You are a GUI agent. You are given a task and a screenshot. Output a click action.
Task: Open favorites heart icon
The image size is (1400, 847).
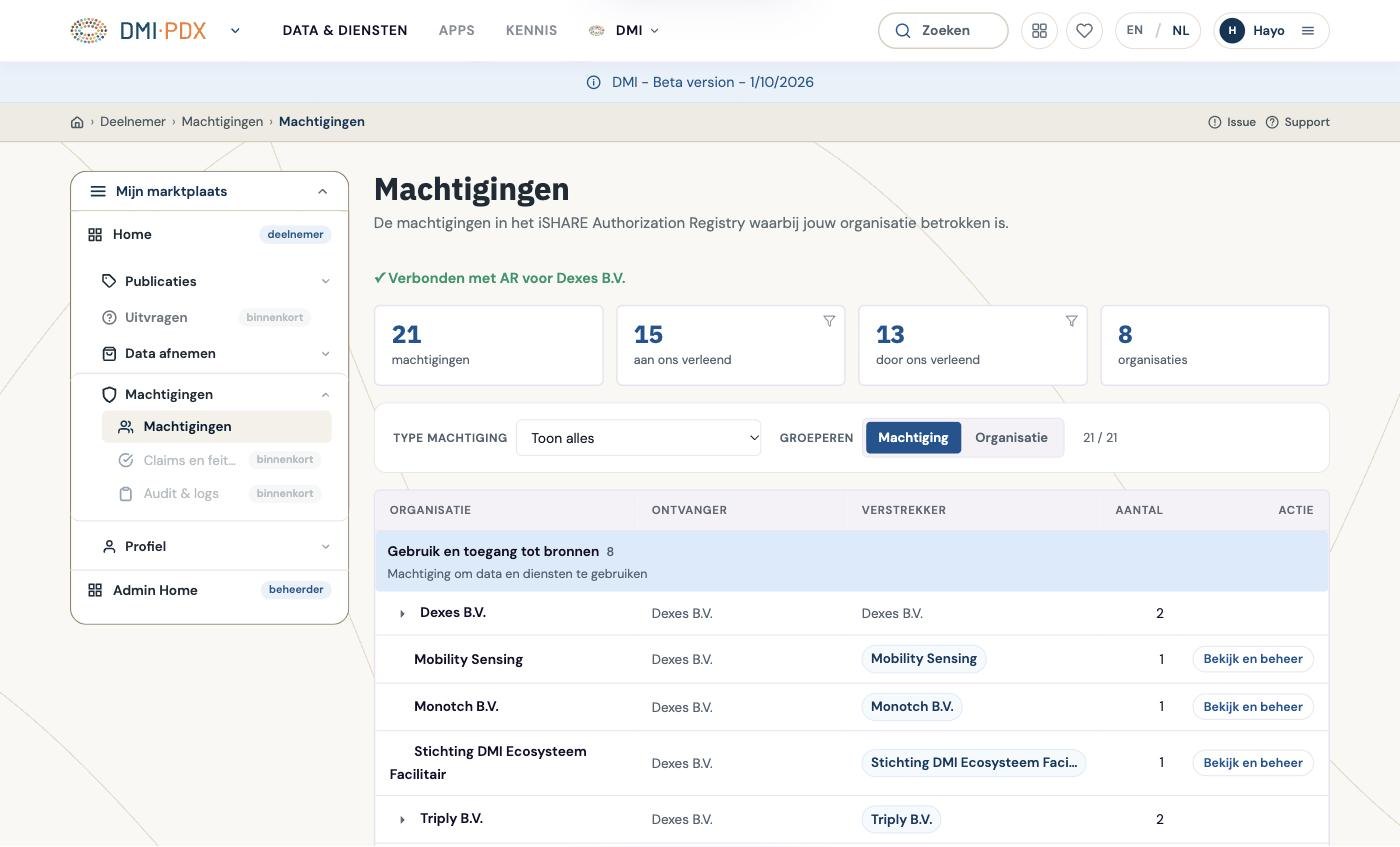click(1084, 30)
